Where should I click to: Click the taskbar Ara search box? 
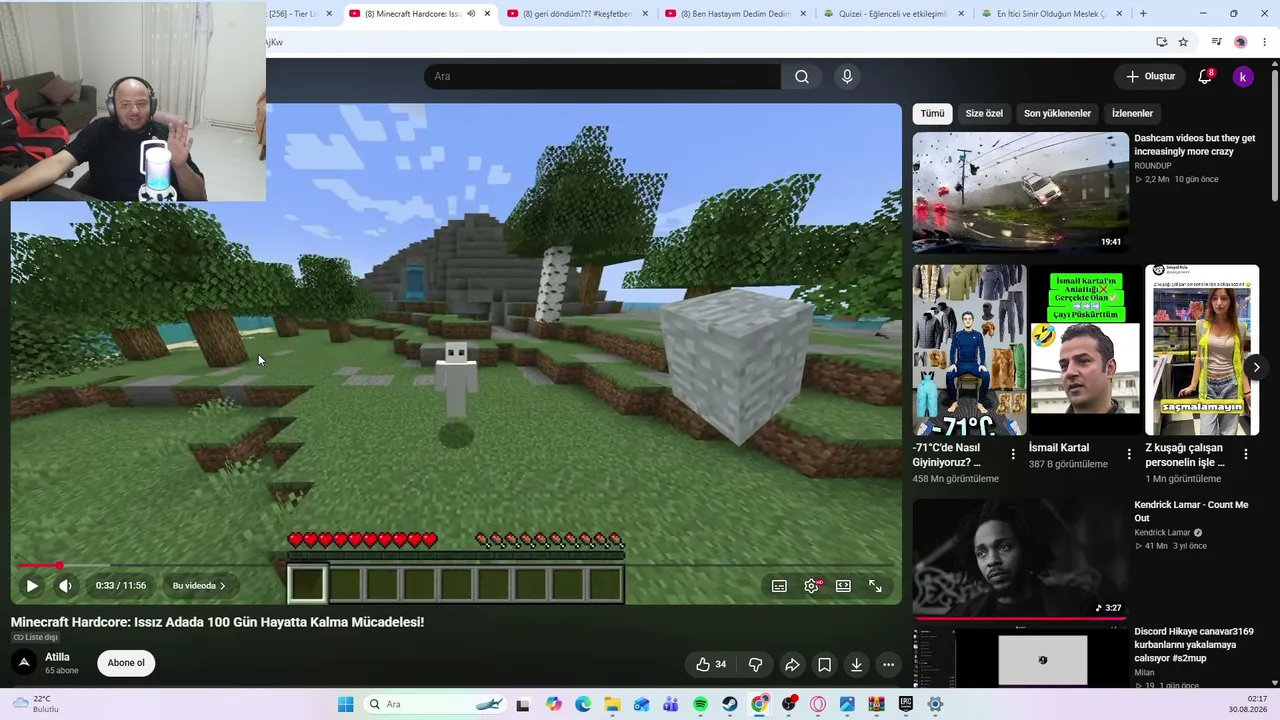pyautogui.click(x=435, y=704)
